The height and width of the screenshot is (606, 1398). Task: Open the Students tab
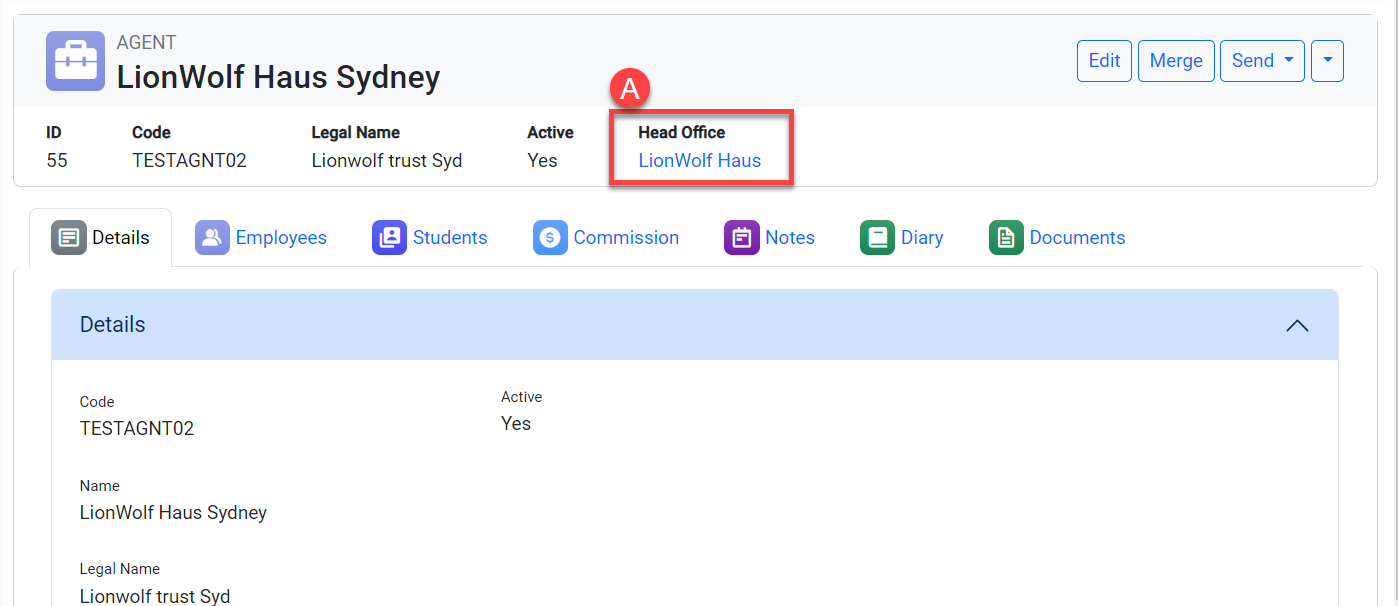[450, 238]
